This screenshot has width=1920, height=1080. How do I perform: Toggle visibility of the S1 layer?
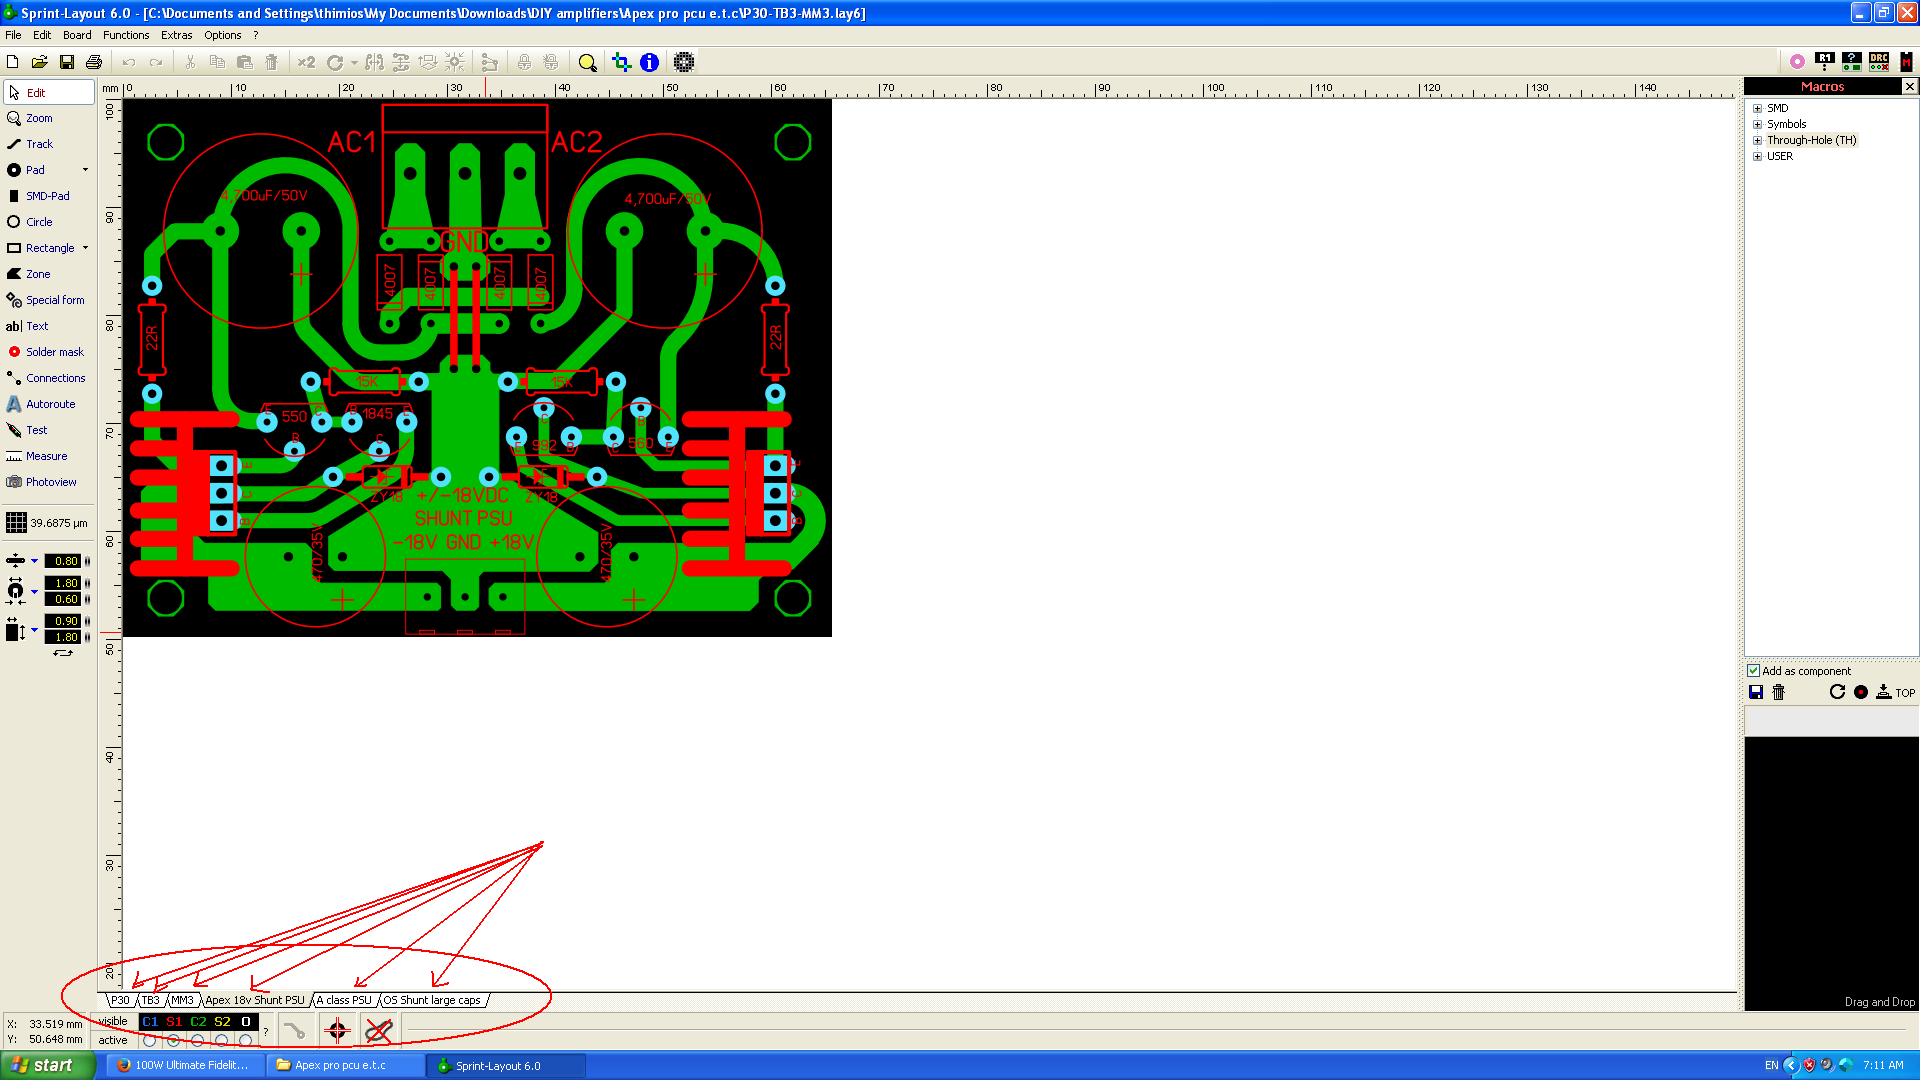click(x=174, y=1022)
